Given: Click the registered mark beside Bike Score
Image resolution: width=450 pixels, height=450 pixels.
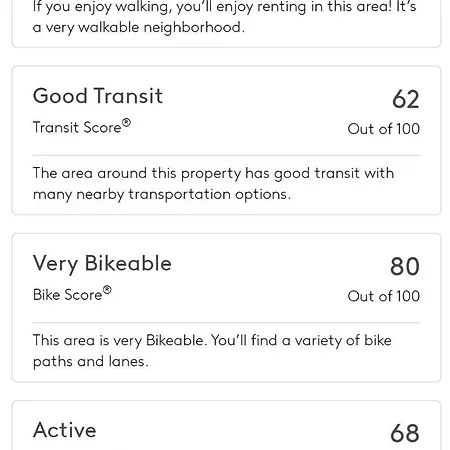Looking at the screenshot, I should pos(107,290).
